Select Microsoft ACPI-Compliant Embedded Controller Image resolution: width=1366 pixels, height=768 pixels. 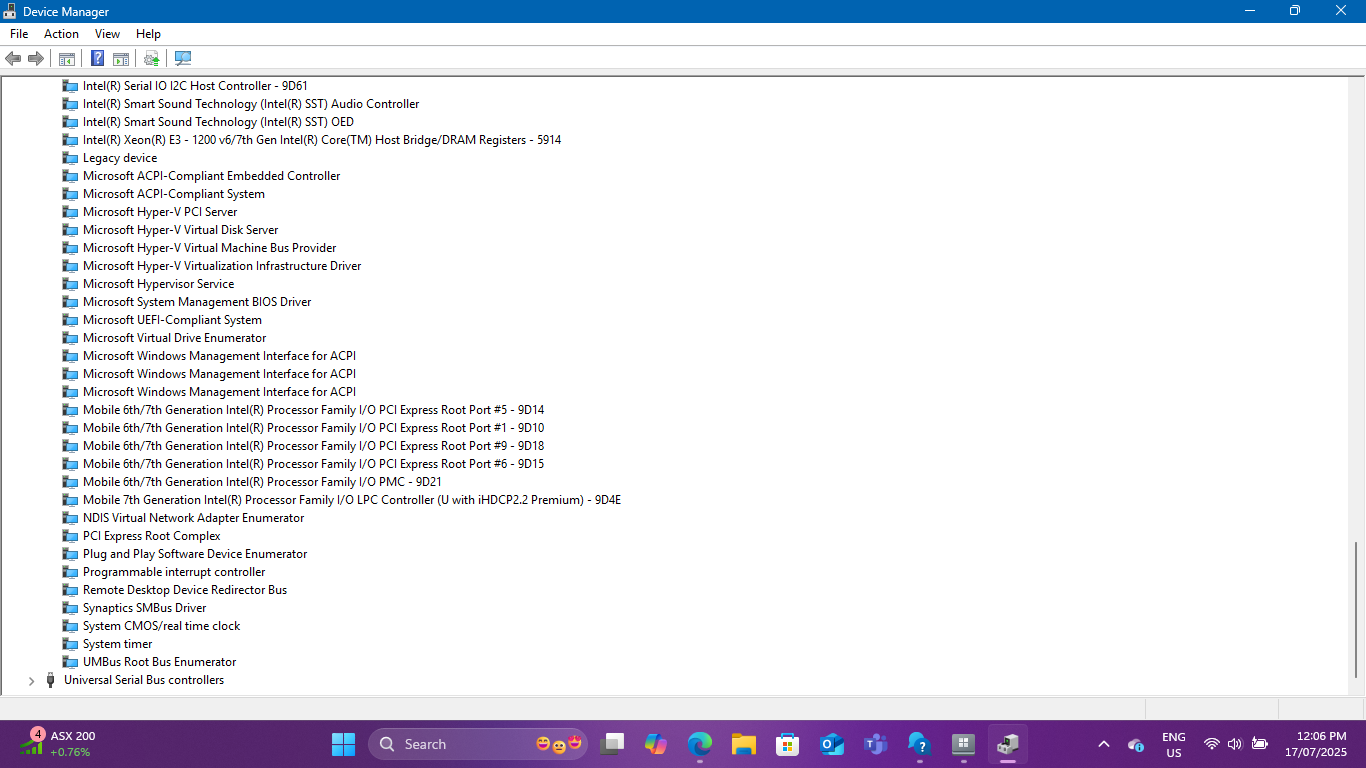tap(211, 176)
